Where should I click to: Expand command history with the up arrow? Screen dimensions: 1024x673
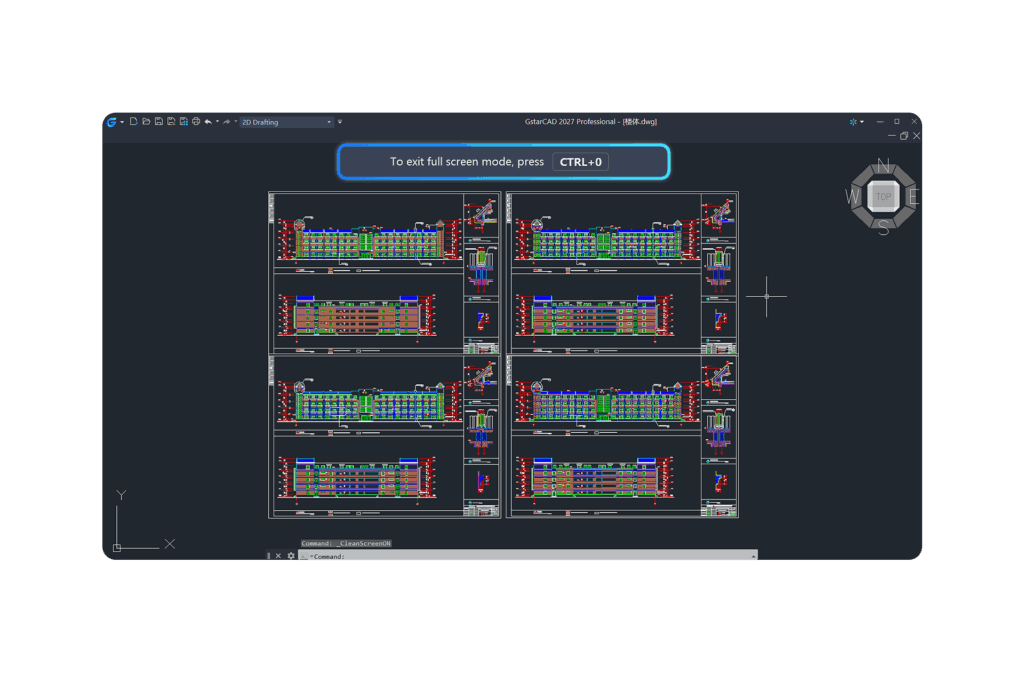pyautogui.click(x=754, y=556)
